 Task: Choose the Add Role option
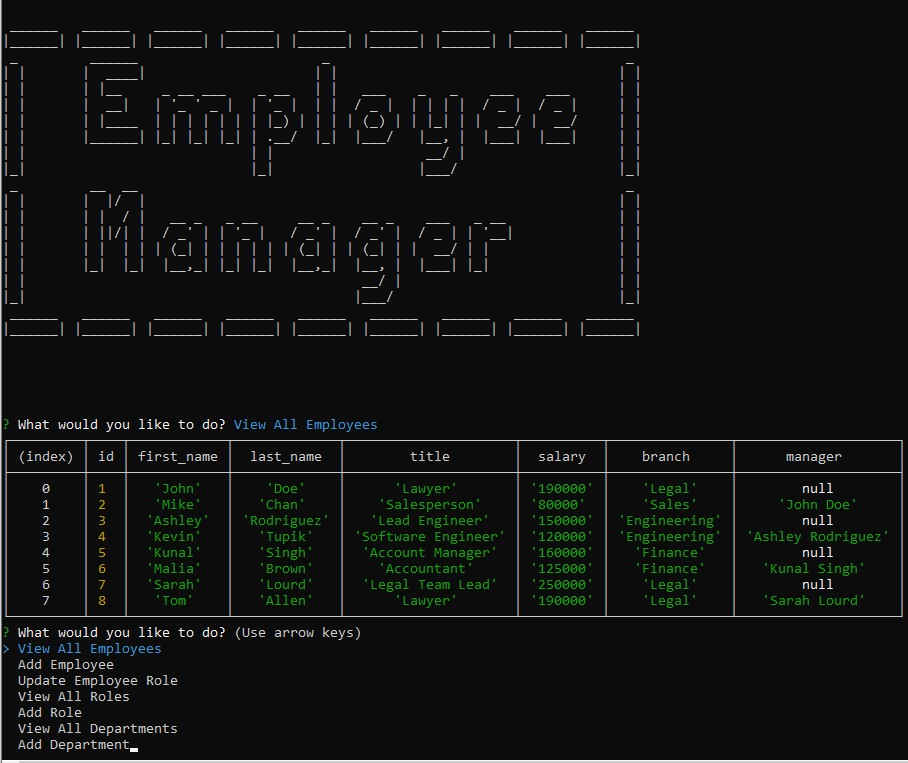[49, 713]
